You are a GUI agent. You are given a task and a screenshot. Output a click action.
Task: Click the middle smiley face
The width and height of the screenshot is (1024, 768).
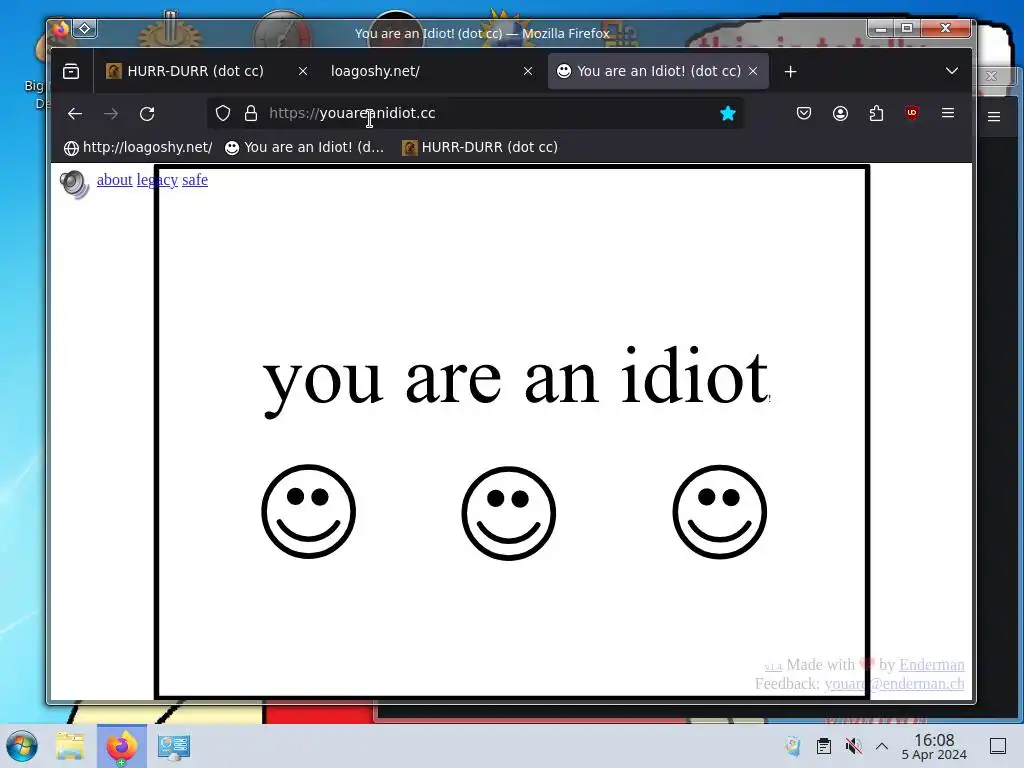[x=509, y=513]
